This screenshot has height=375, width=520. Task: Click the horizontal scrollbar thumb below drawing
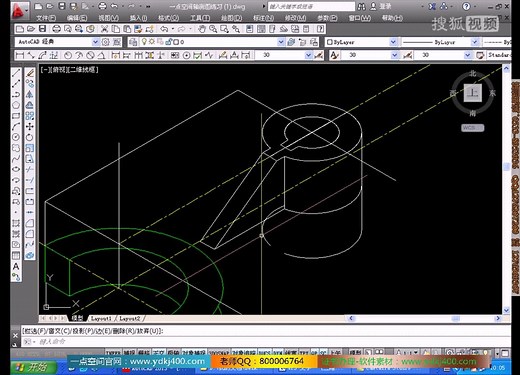[x=456, y=318]
